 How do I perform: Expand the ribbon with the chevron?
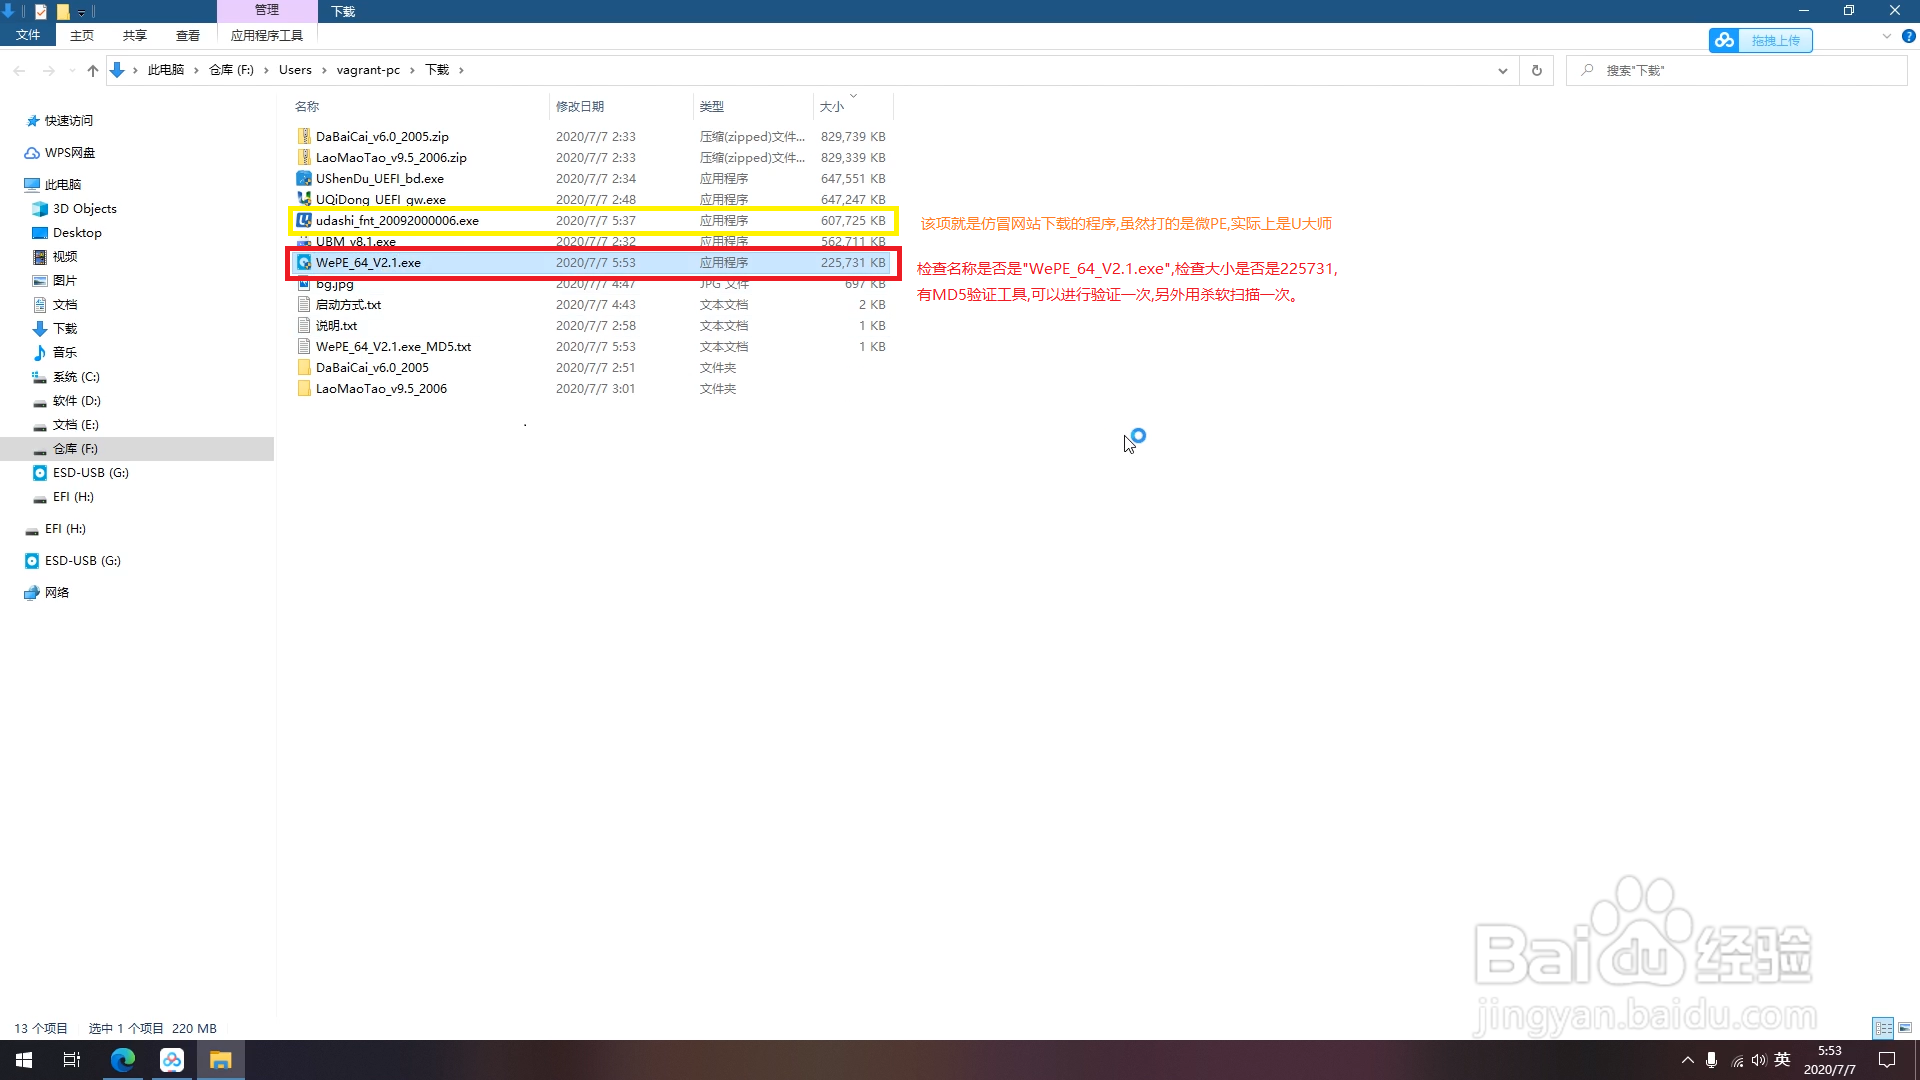[x=1886, y=36]
